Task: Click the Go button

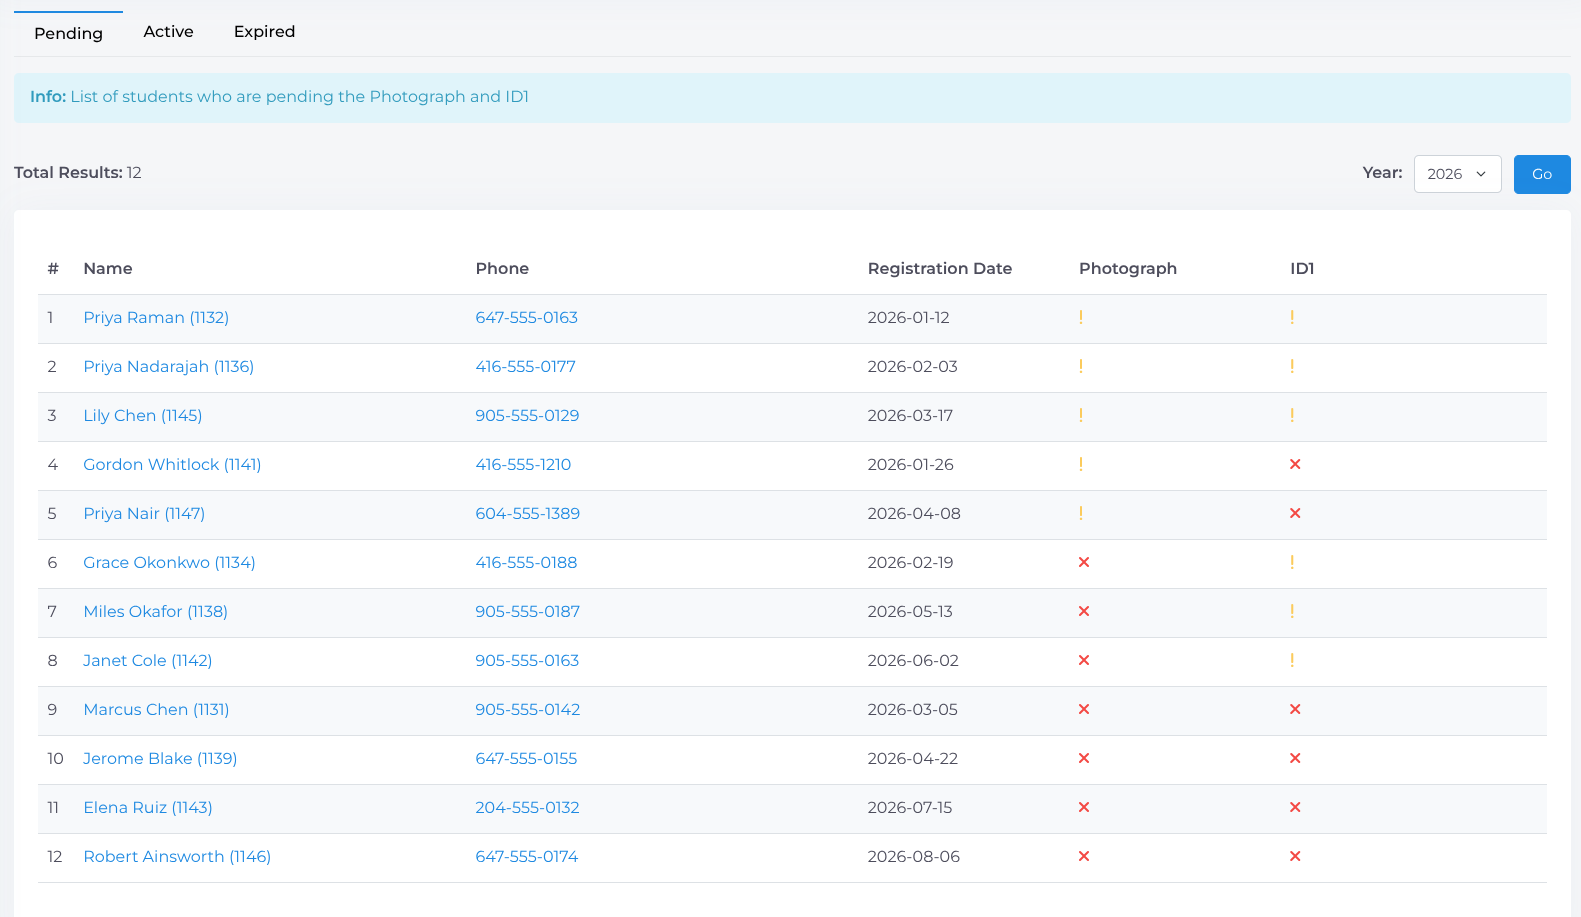Action: 1542,174
